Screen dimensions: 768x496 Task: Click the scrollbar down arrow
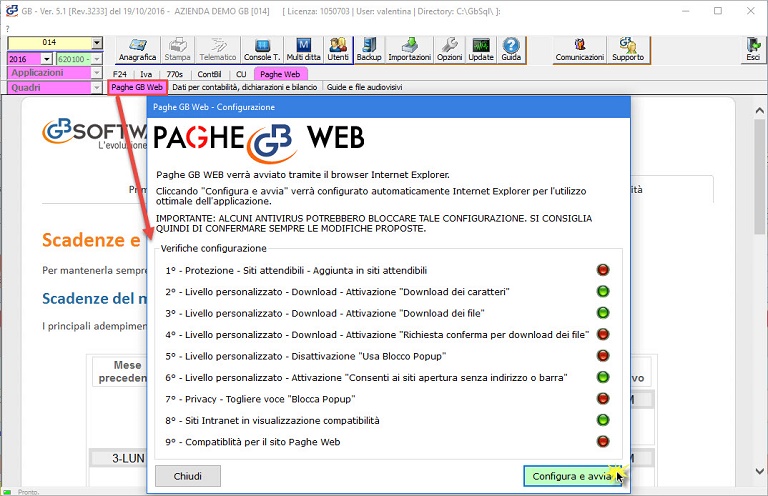[x=760, y=472]
